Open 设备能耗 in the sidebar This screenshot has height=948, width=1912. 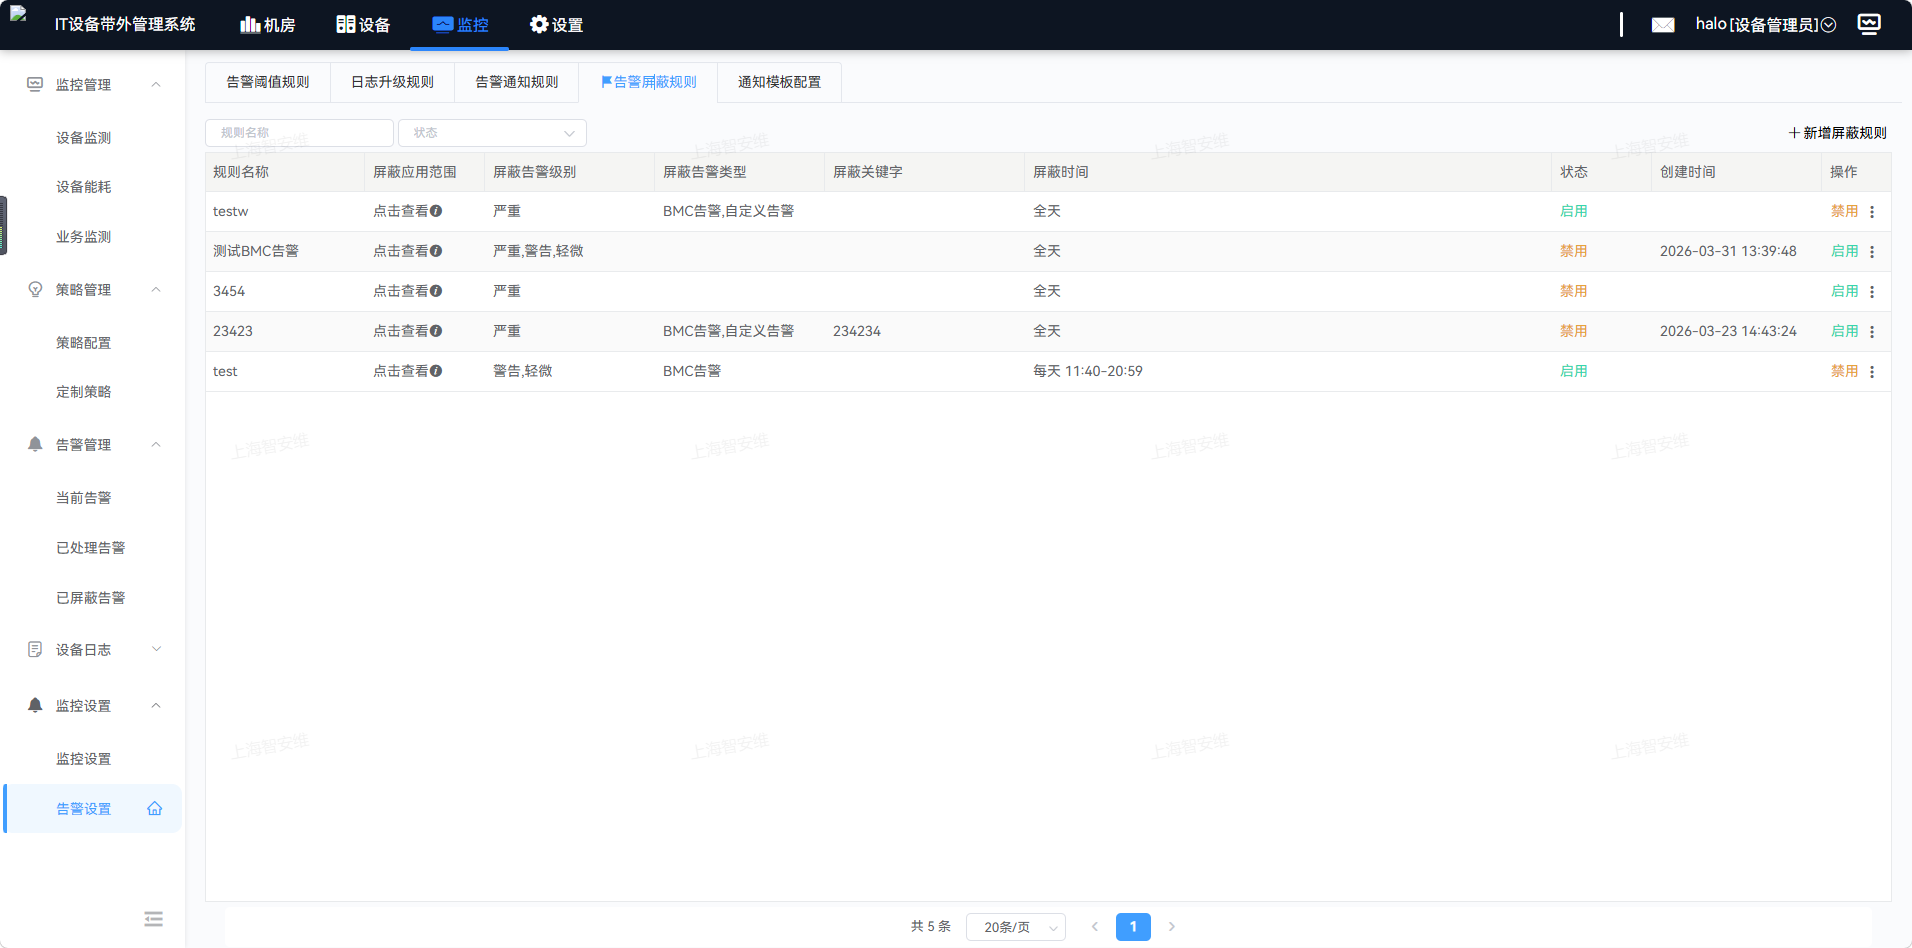click(x=84, y=187)
